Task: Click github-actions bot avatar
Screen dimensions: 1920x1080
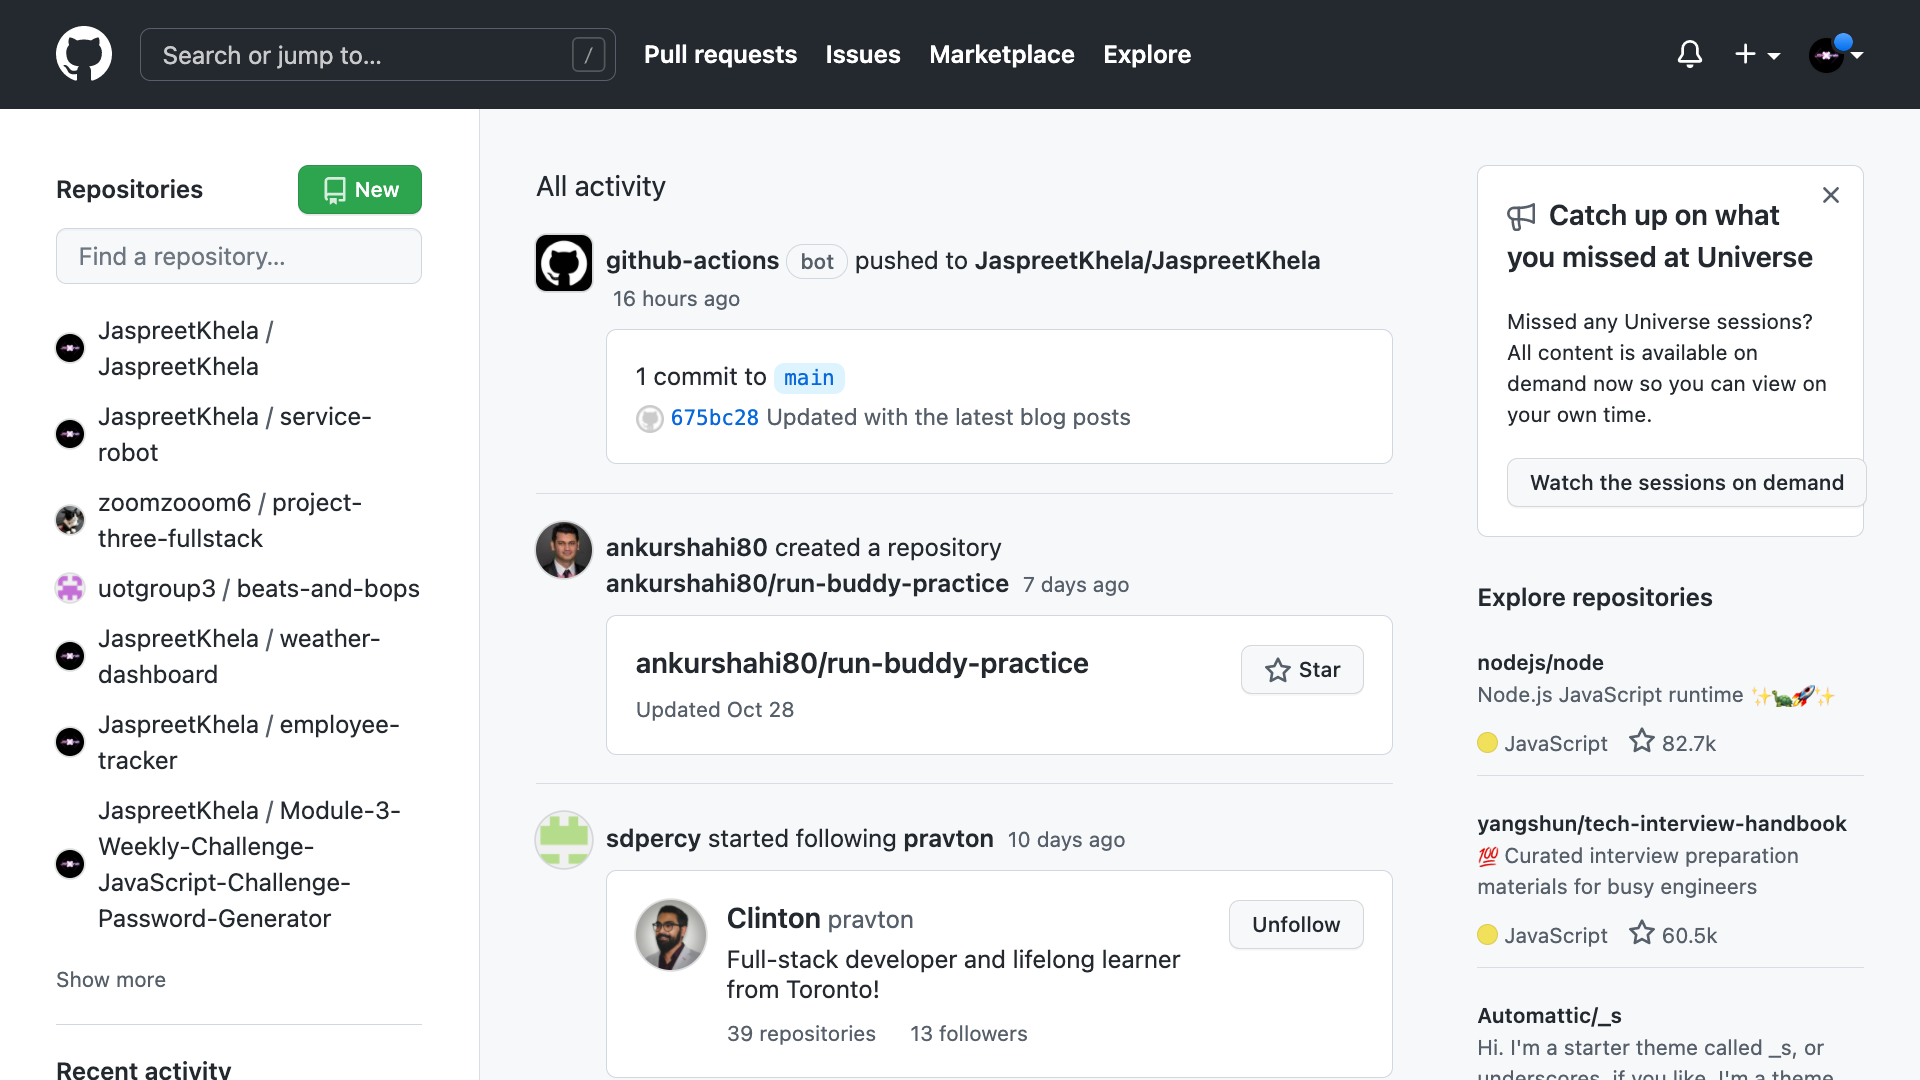Action: point(564,263)
